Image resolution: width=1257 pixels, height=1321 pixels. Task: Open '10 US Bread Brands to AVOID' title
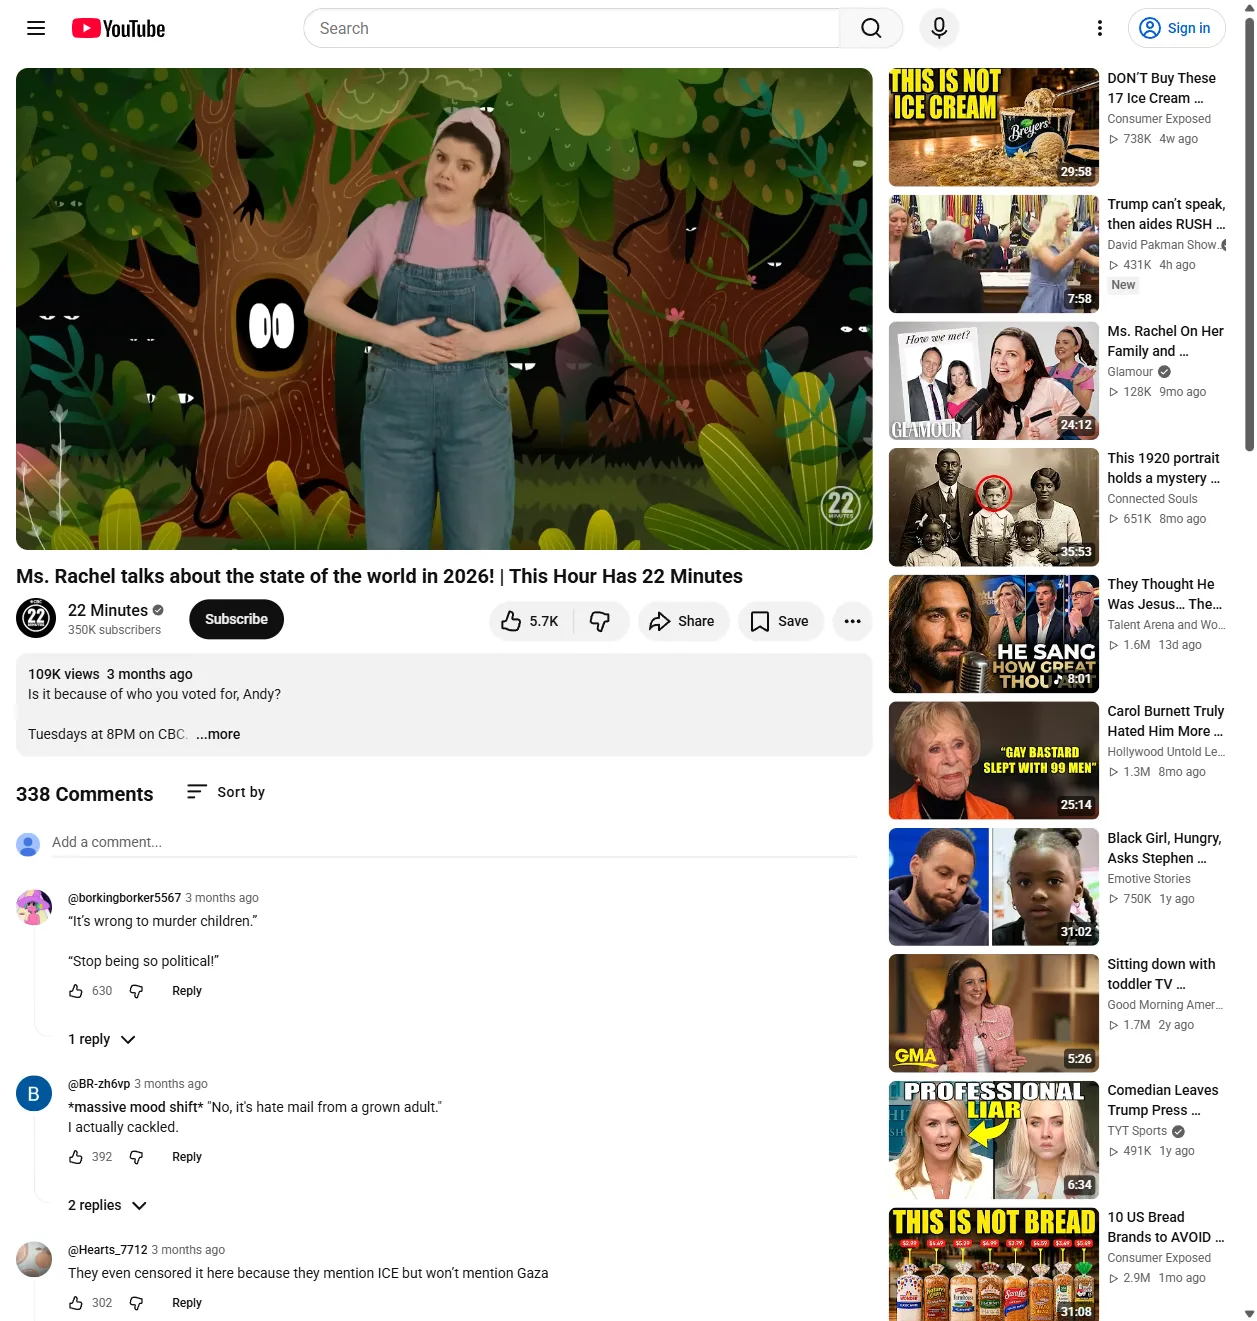click(1166, 1227)
